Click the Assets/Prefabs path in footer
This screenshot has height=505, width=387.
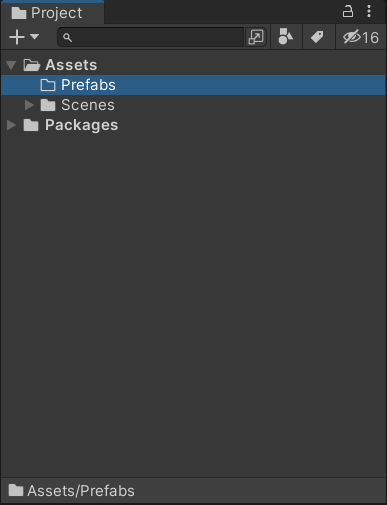coord(81,491)
